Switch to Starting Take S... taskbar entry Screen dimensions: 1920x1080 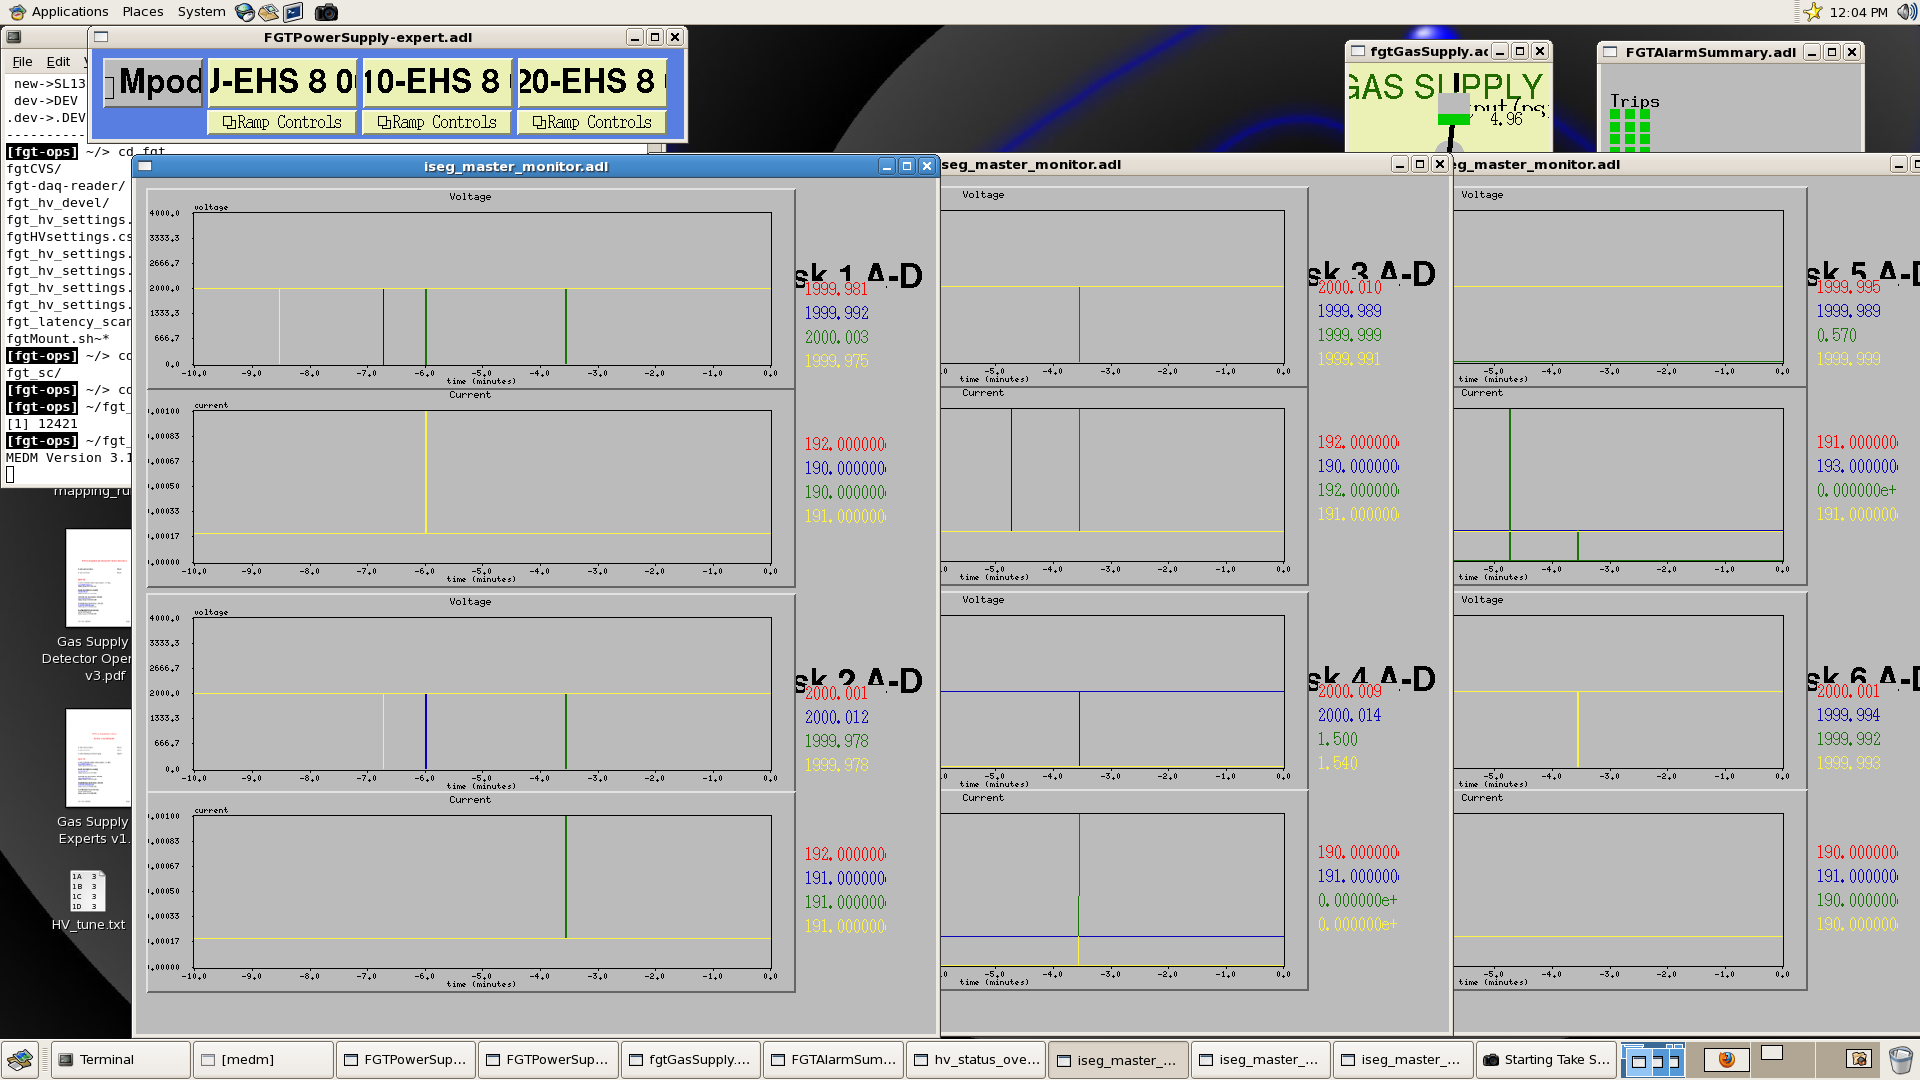point(1545,1060)
